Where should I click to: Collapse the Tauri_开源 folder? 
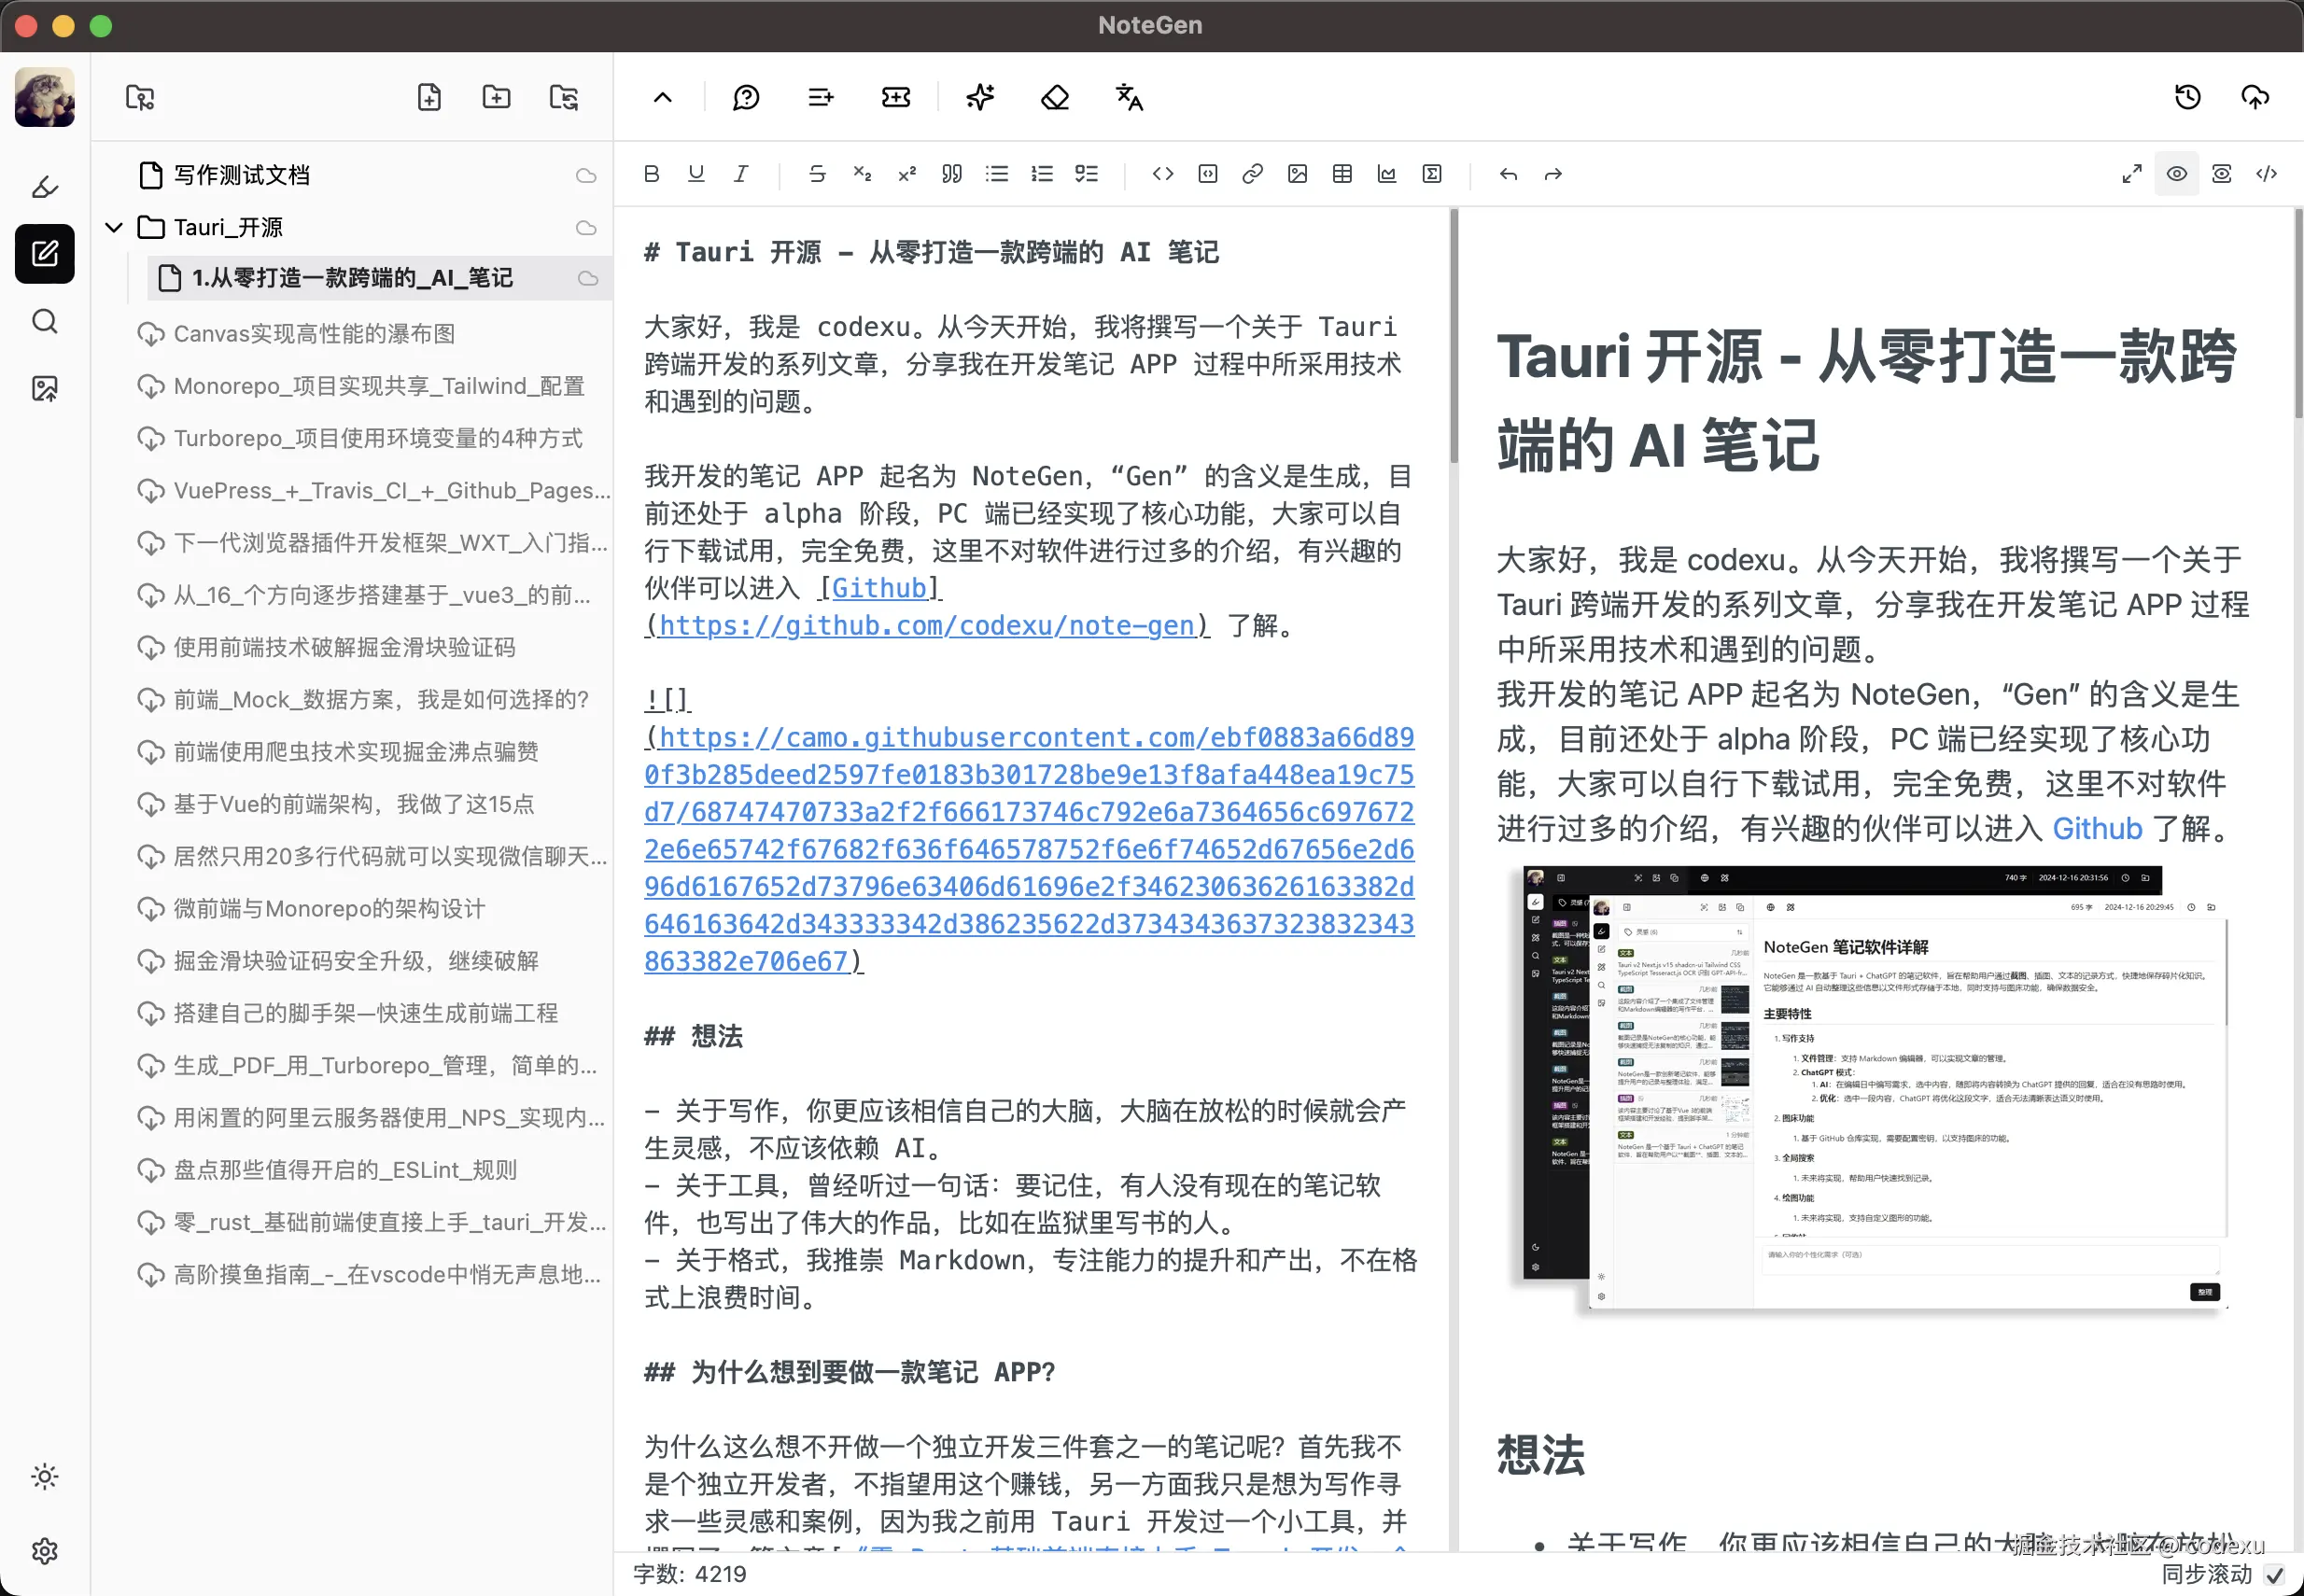coord(114,228)
